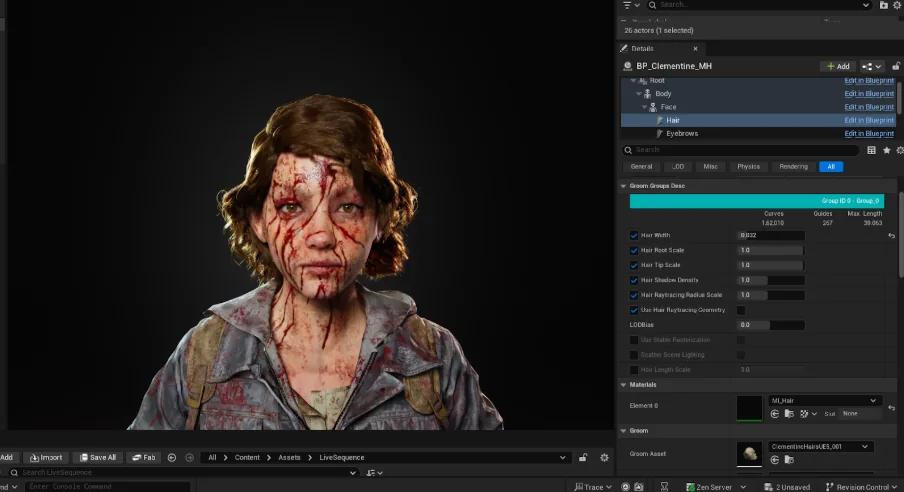Click the Eyebrows groom component icon
The image size is (904, 492).
[x=660, y=133]
